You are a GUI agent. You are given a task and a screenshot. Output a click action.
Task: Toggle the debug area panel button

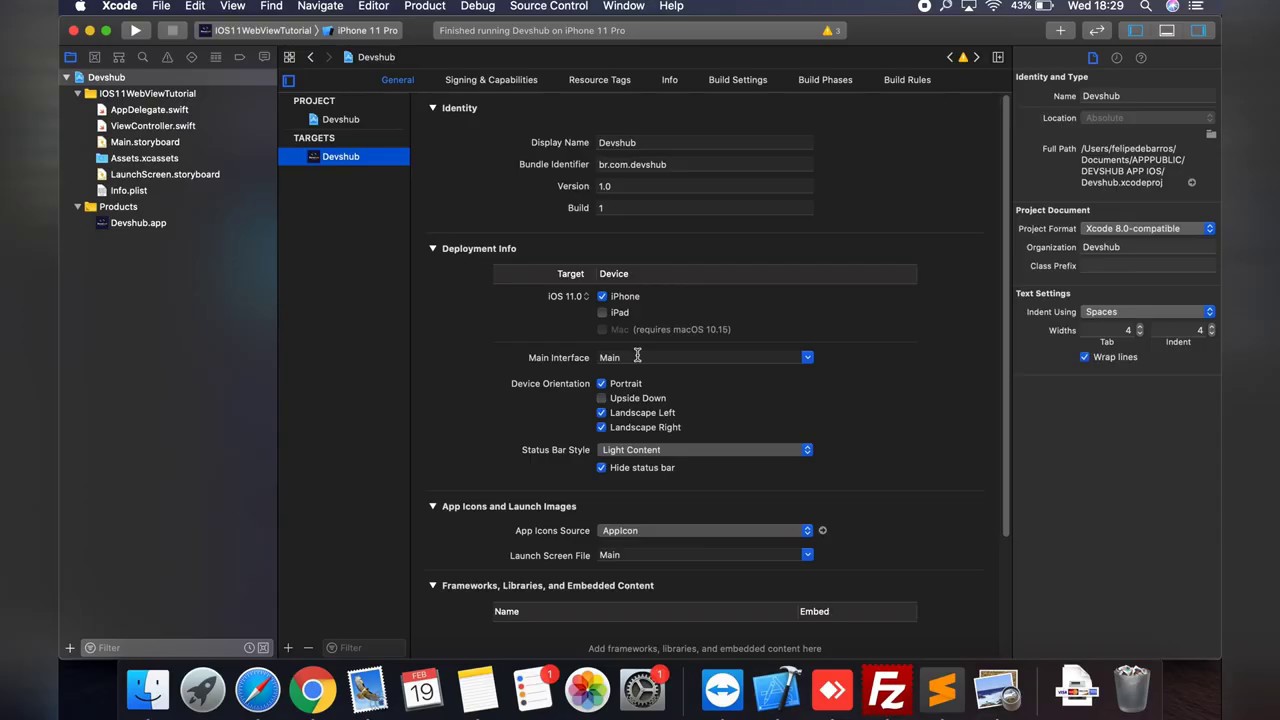[1167, 31]
